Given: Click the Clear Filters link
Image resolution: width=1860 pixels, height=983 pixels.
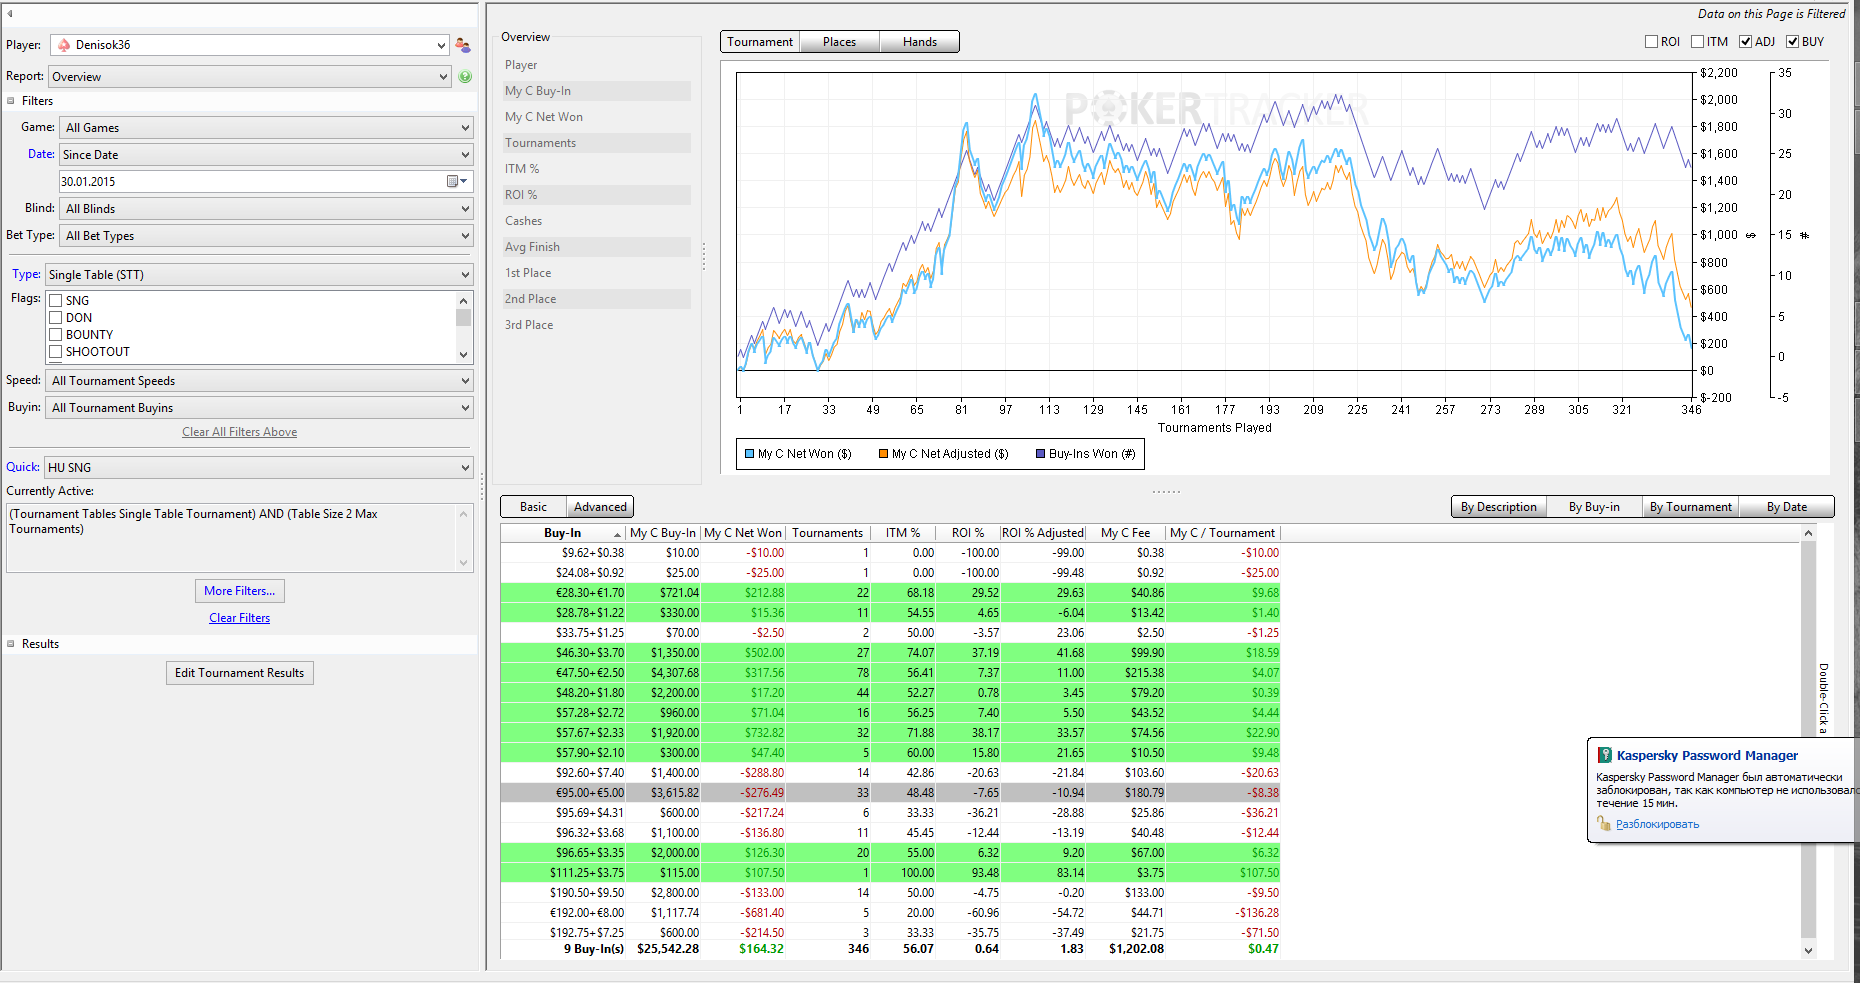Looking at the screenshot, I should pyautogui.click(x=240, y=618).
